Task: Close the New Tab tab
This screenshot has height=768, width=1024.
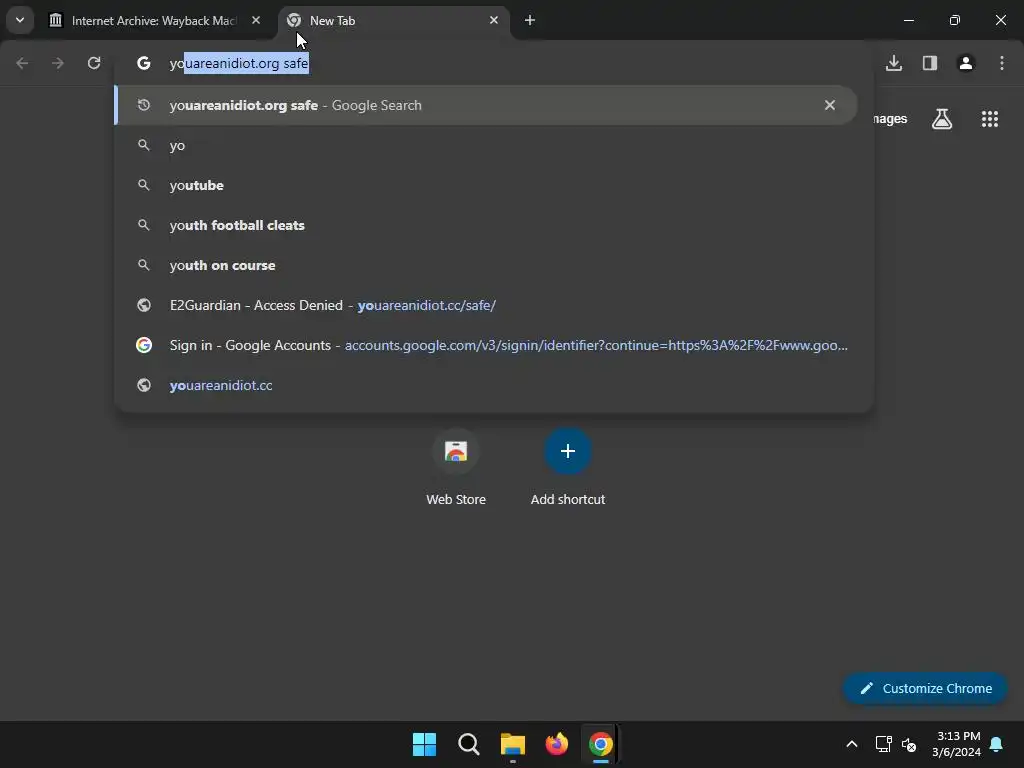Action: click(x=494, y=20)
